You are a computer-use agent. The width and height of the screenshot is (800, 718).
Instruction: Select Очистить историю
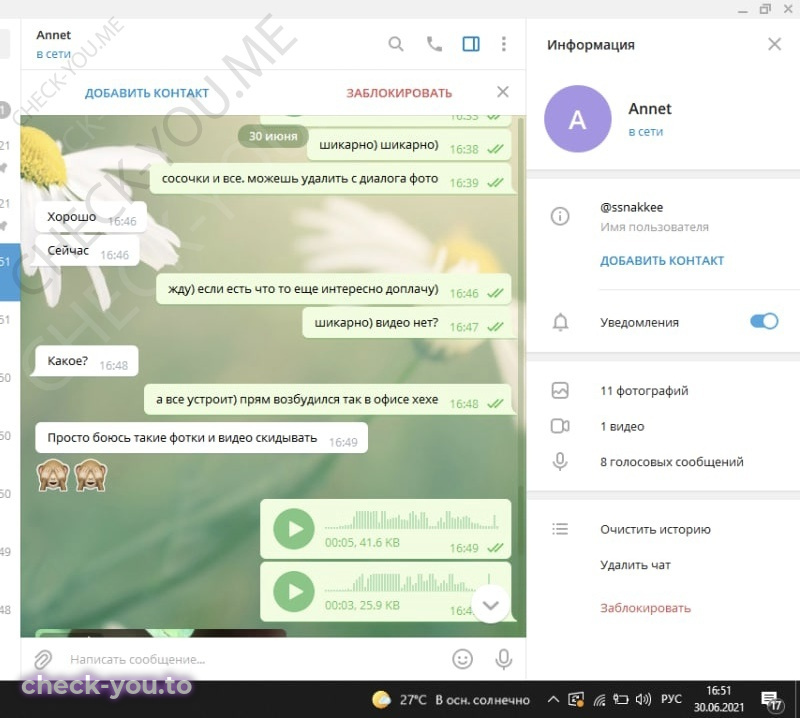(655, 529)
